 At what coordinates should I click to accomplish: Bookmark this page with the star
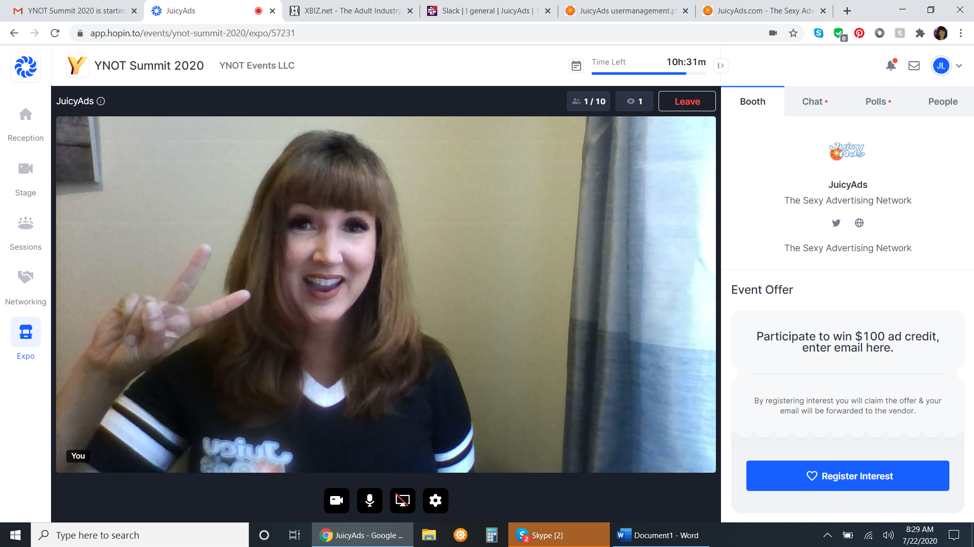coord(793,33)
